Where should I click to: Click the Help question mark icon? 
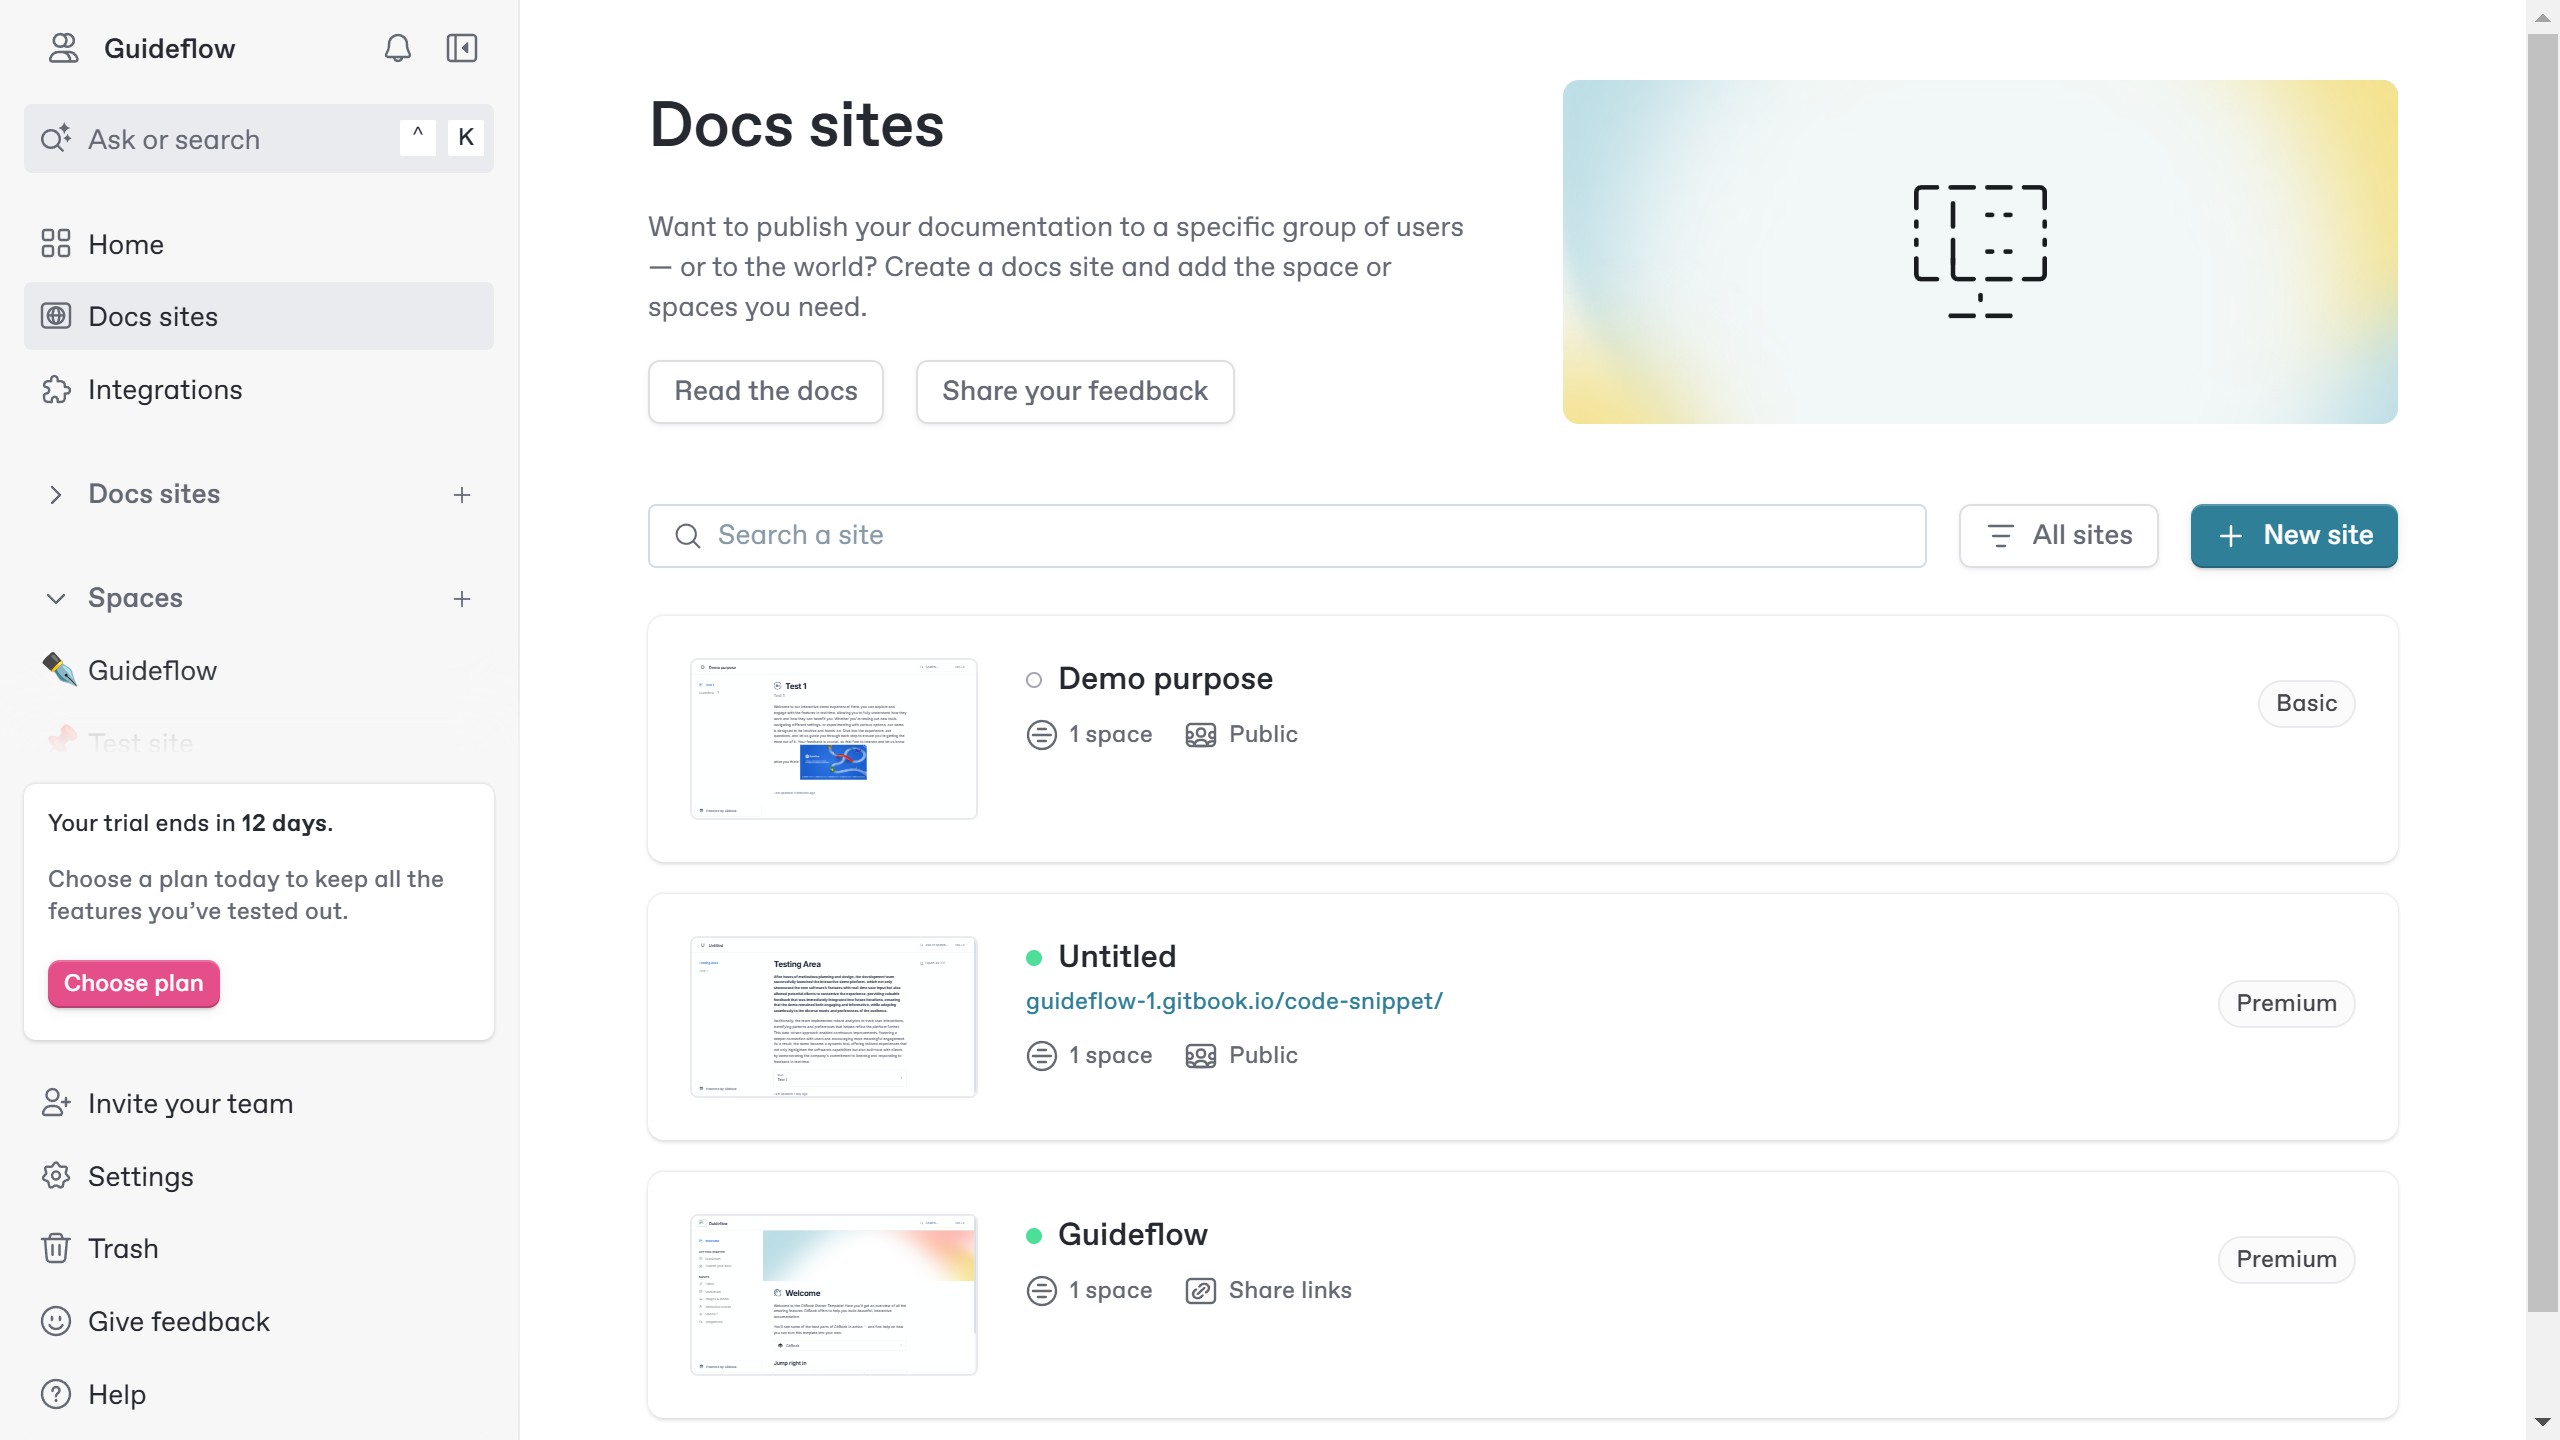tap(56, 1394)
